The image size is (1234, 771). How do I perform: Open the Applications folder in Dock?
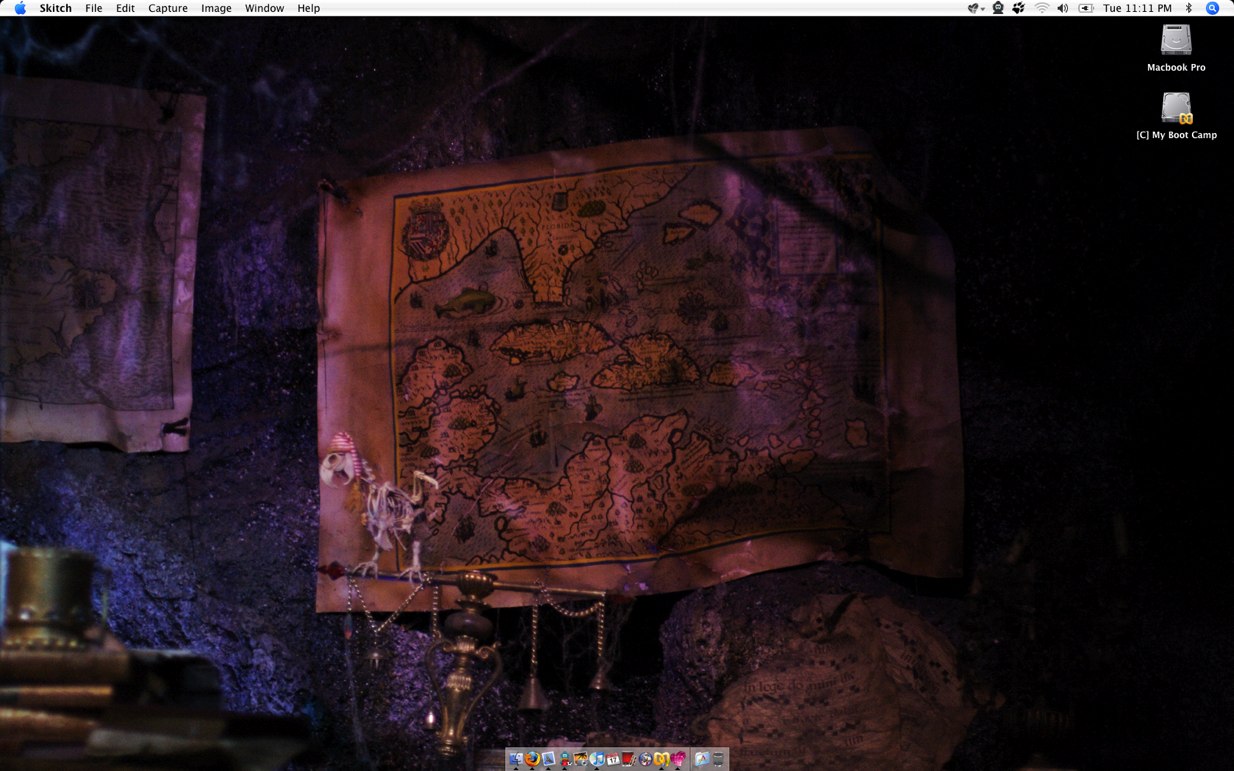(702, 759)
